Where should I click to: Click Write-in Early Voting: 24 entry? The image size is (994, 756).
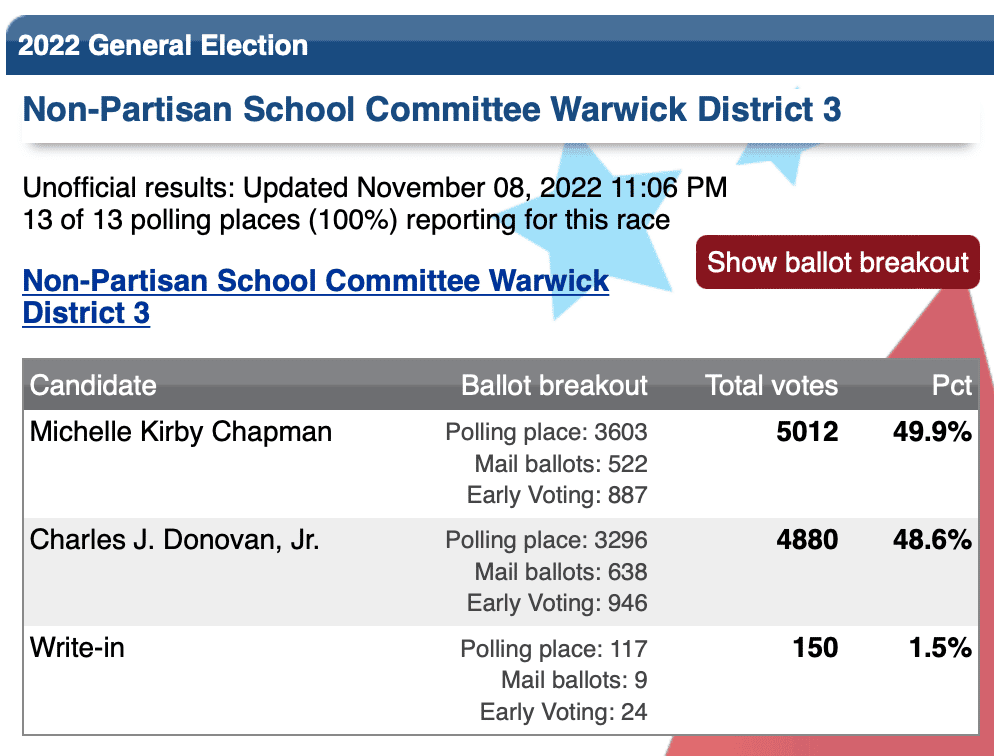tap(564, 712)
